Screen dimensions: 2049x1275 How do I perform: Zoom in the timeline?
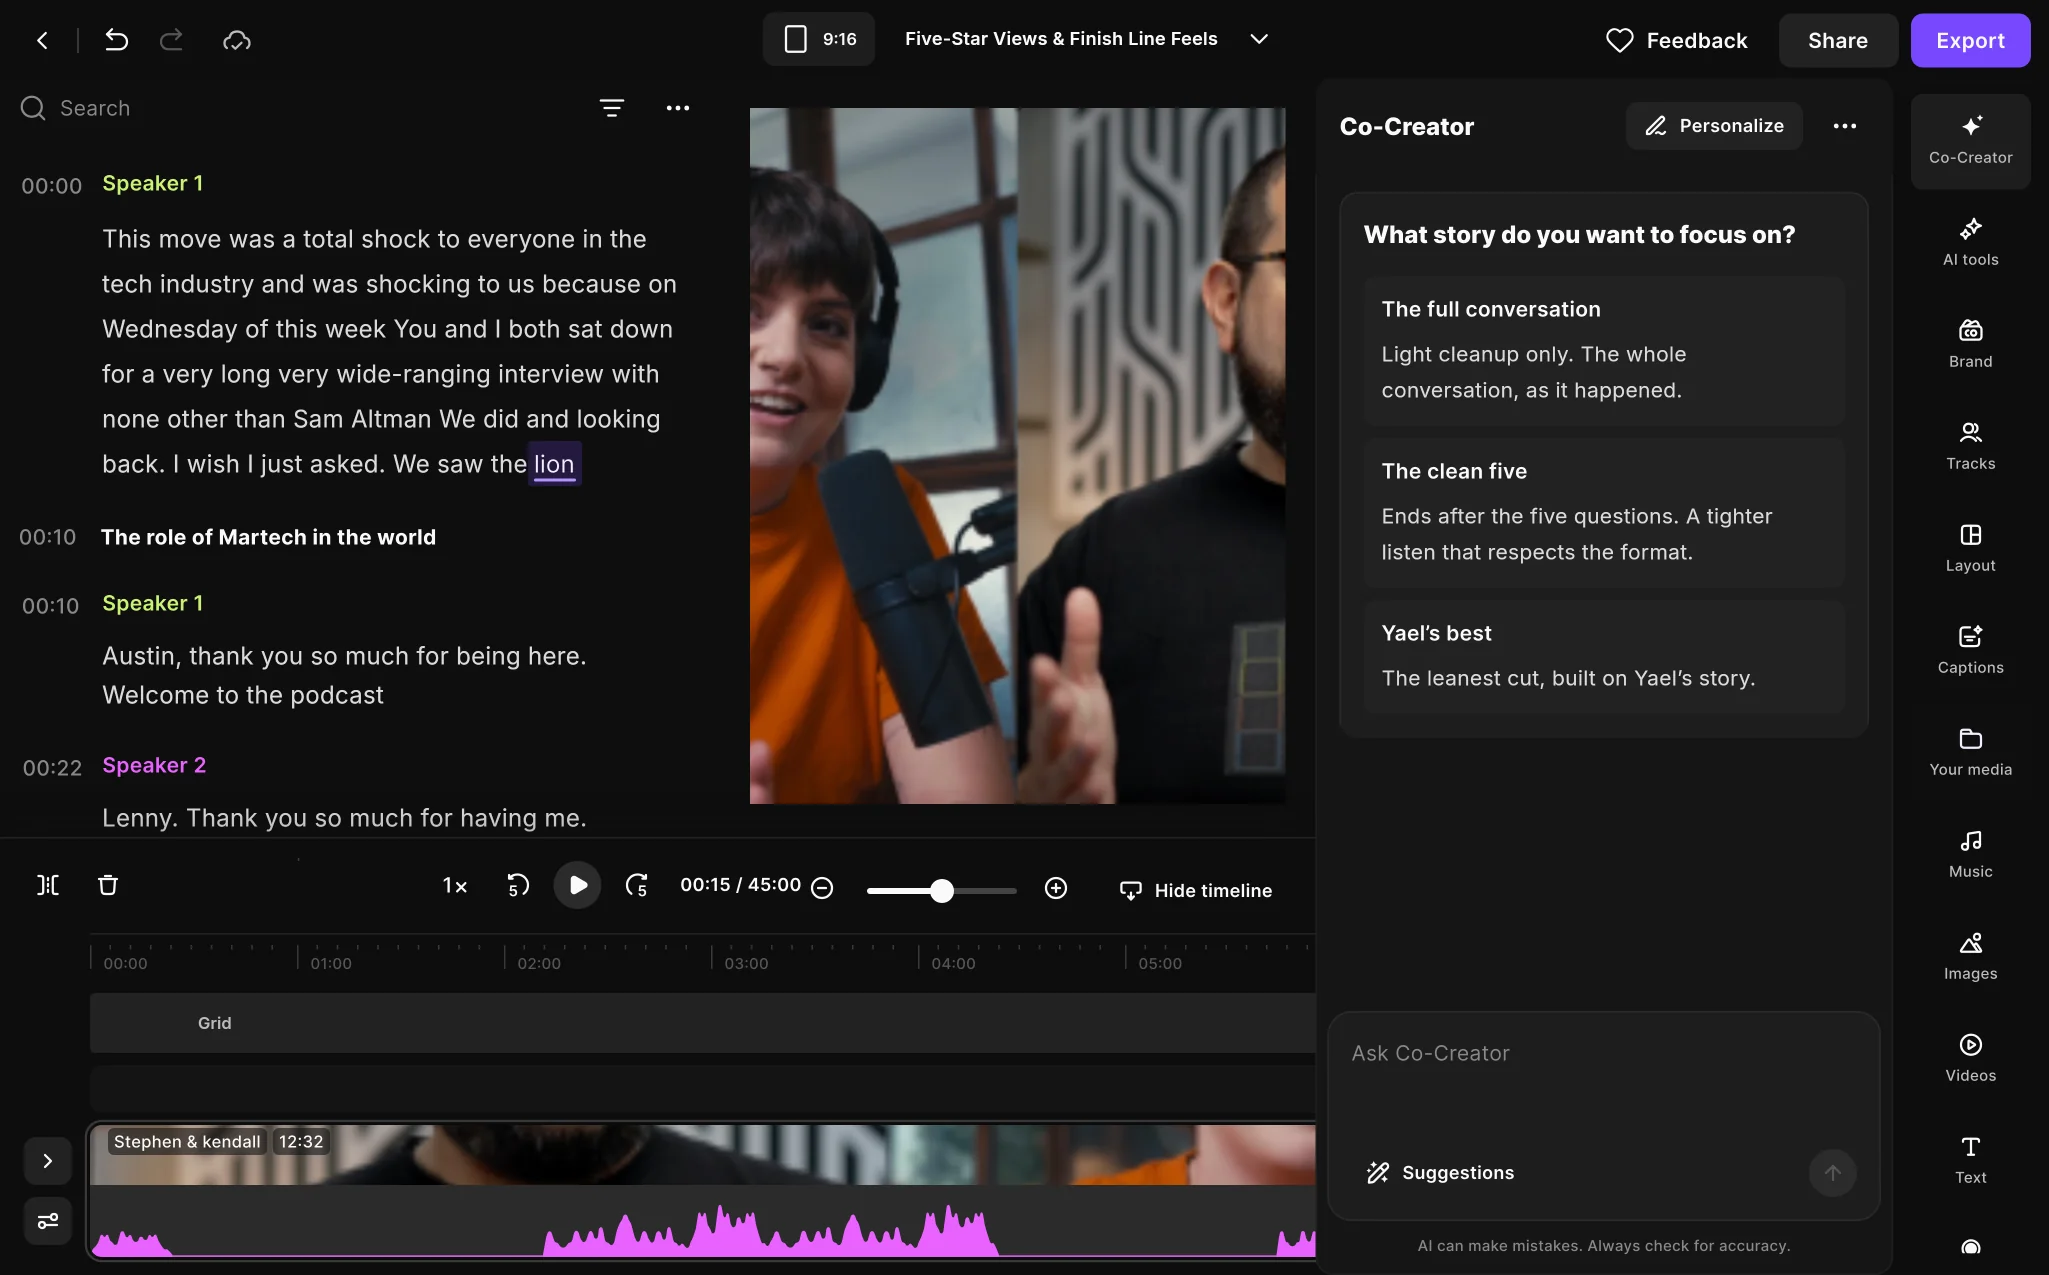pos(1056,888)
